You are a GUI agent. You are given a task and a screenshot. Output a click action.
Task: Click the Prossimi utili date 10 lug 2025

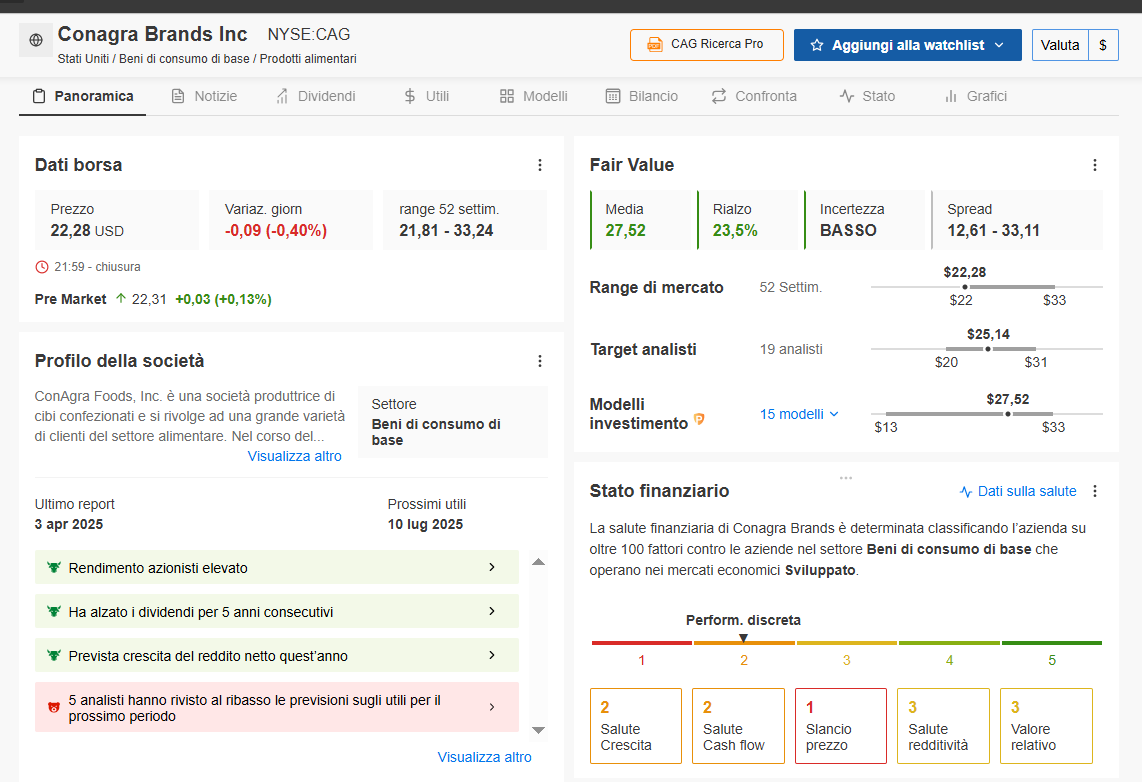[425, 524]
